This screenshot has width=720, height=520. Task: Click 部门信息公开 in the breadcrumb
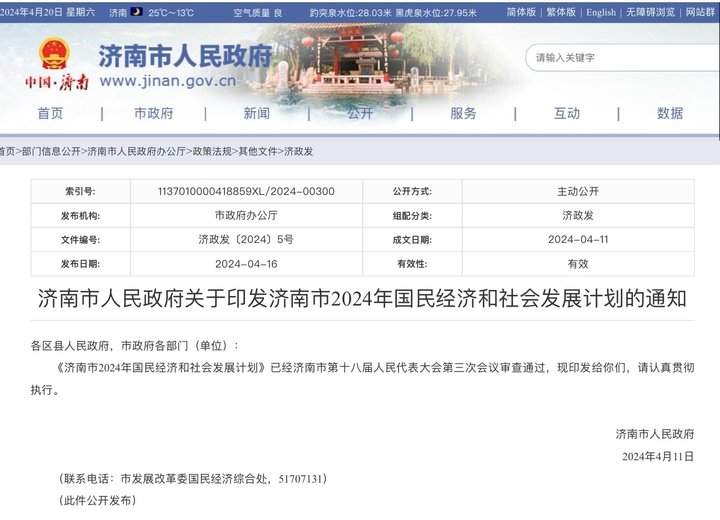click(x=51, y=152)
